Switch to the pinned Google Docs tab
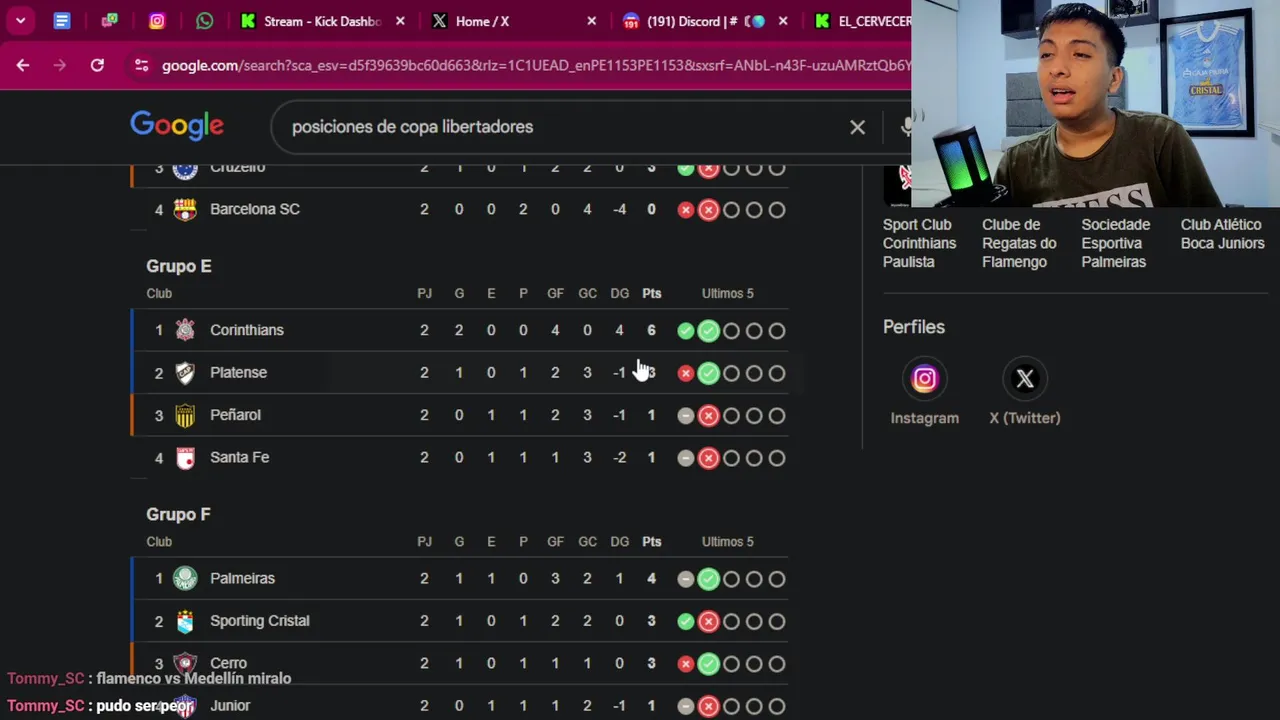This screenshot has width=1280, height=720. tap(62, 21)
